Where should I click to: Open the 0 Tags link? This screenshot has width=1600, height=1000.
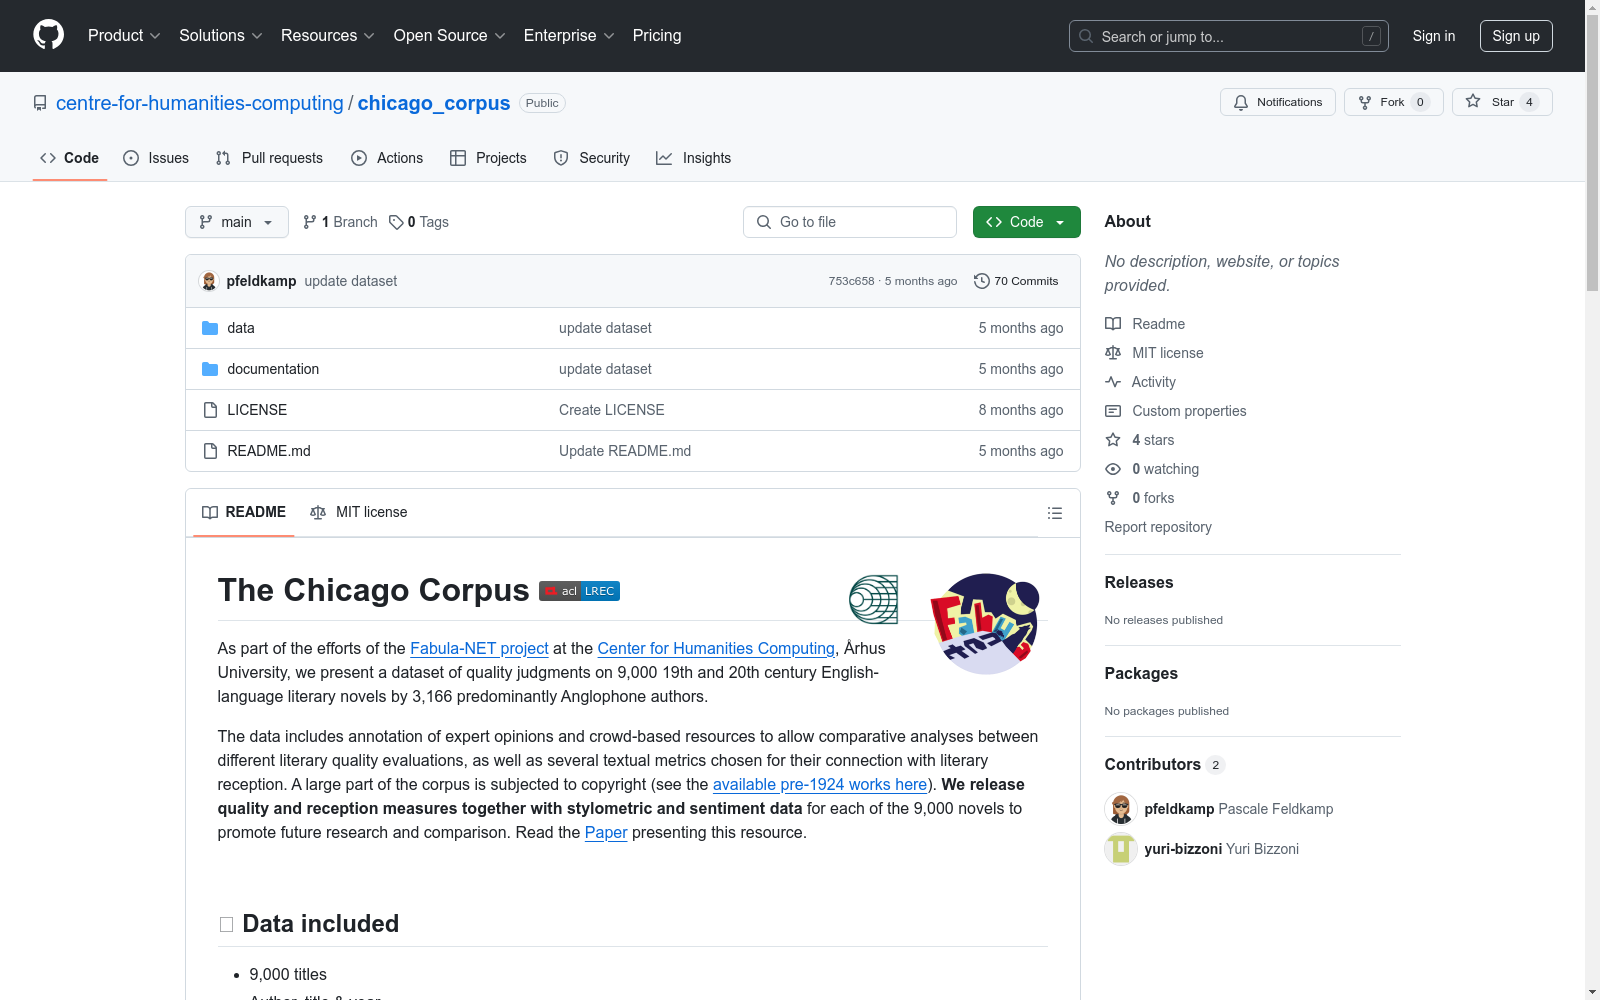419,222
